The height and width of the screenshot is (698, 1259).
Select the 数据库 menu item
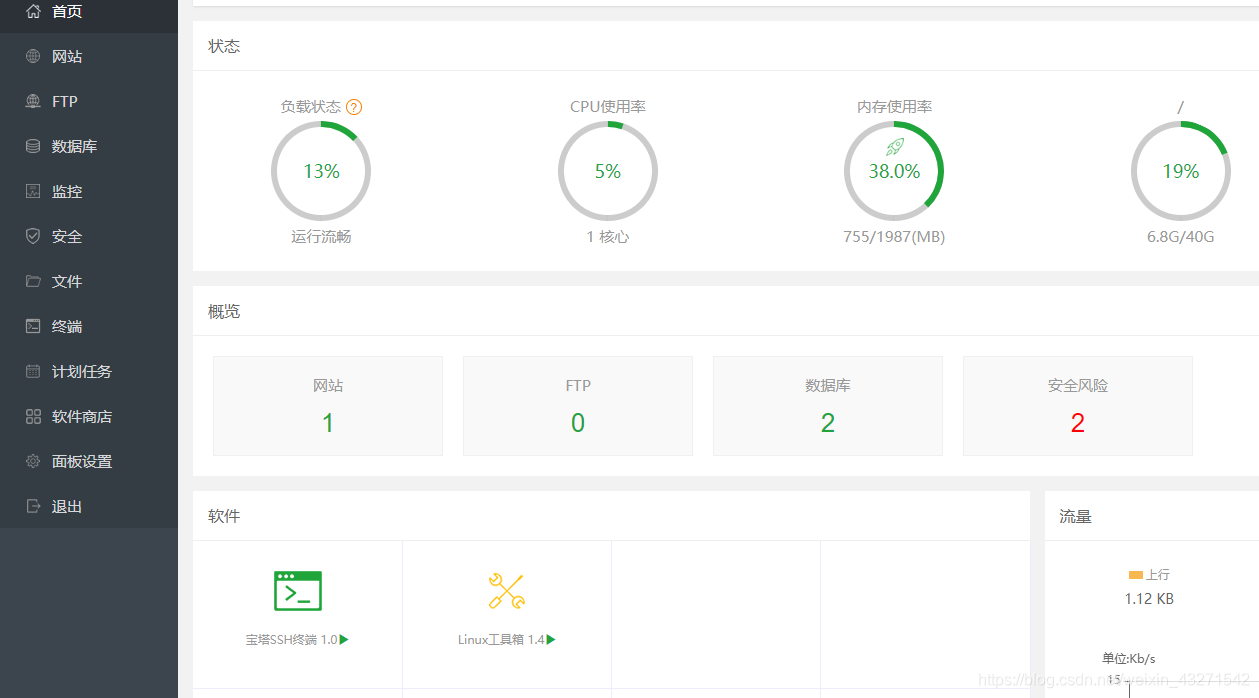point(89,147)
